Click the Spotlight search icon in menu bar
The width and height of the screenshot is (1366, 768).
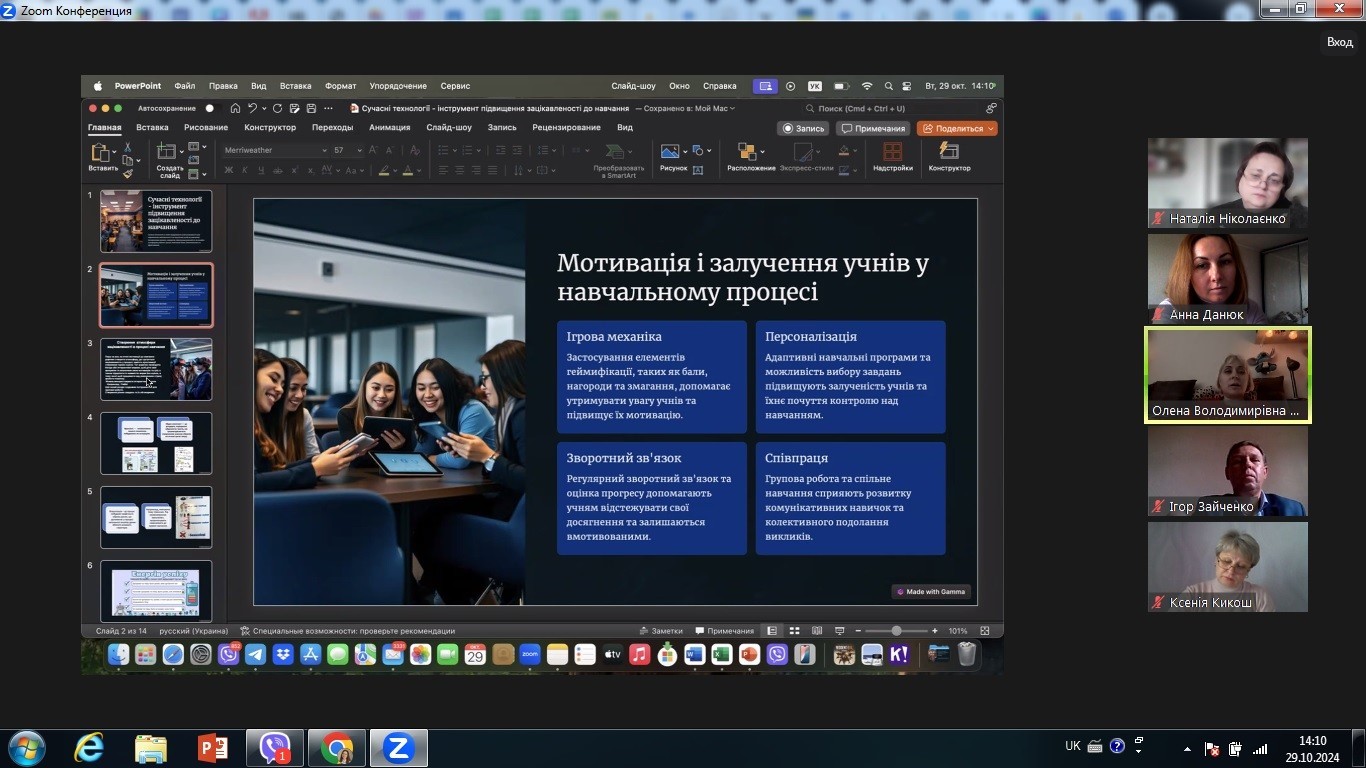(888, 86)
